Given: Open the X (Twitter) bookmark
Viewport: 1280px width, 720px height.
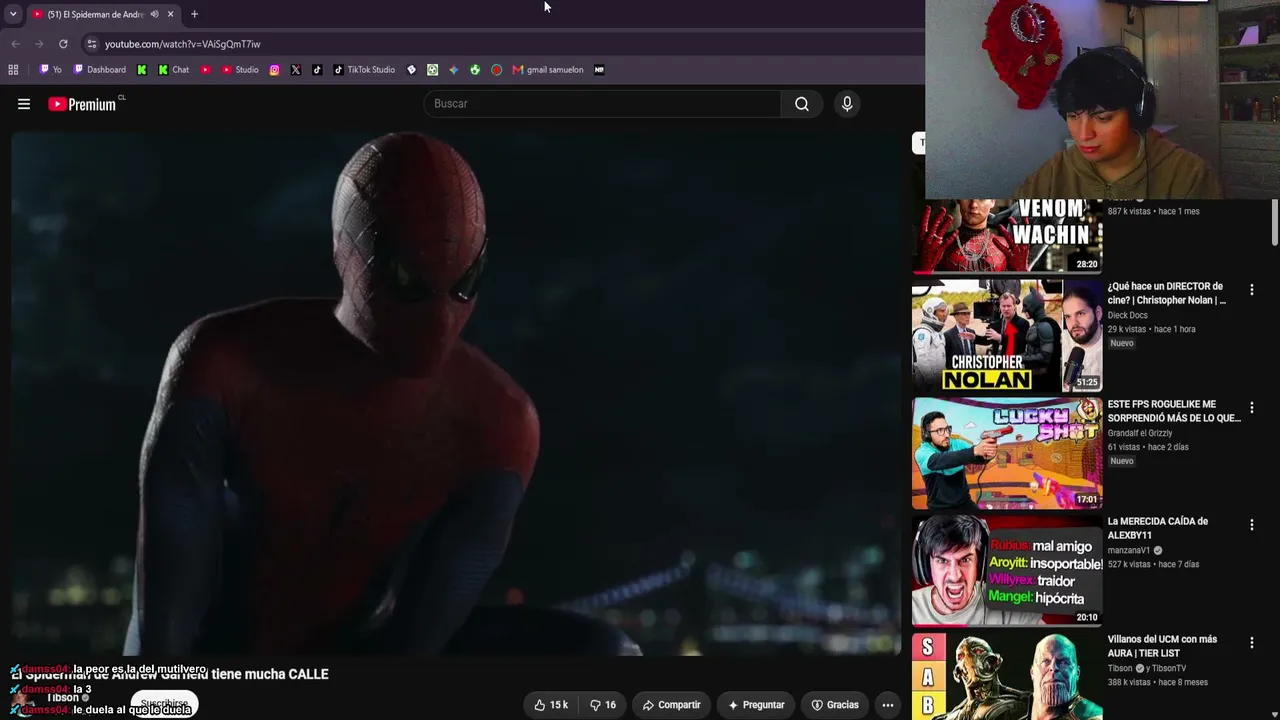Looking at the screenshot, I should pos(296,70).
